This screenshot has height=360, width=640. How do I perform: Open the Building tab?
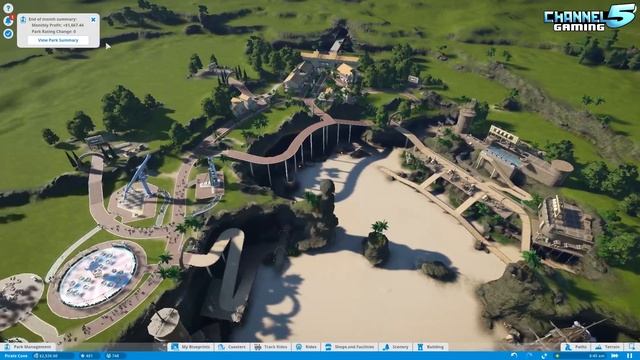pos(431,347)
